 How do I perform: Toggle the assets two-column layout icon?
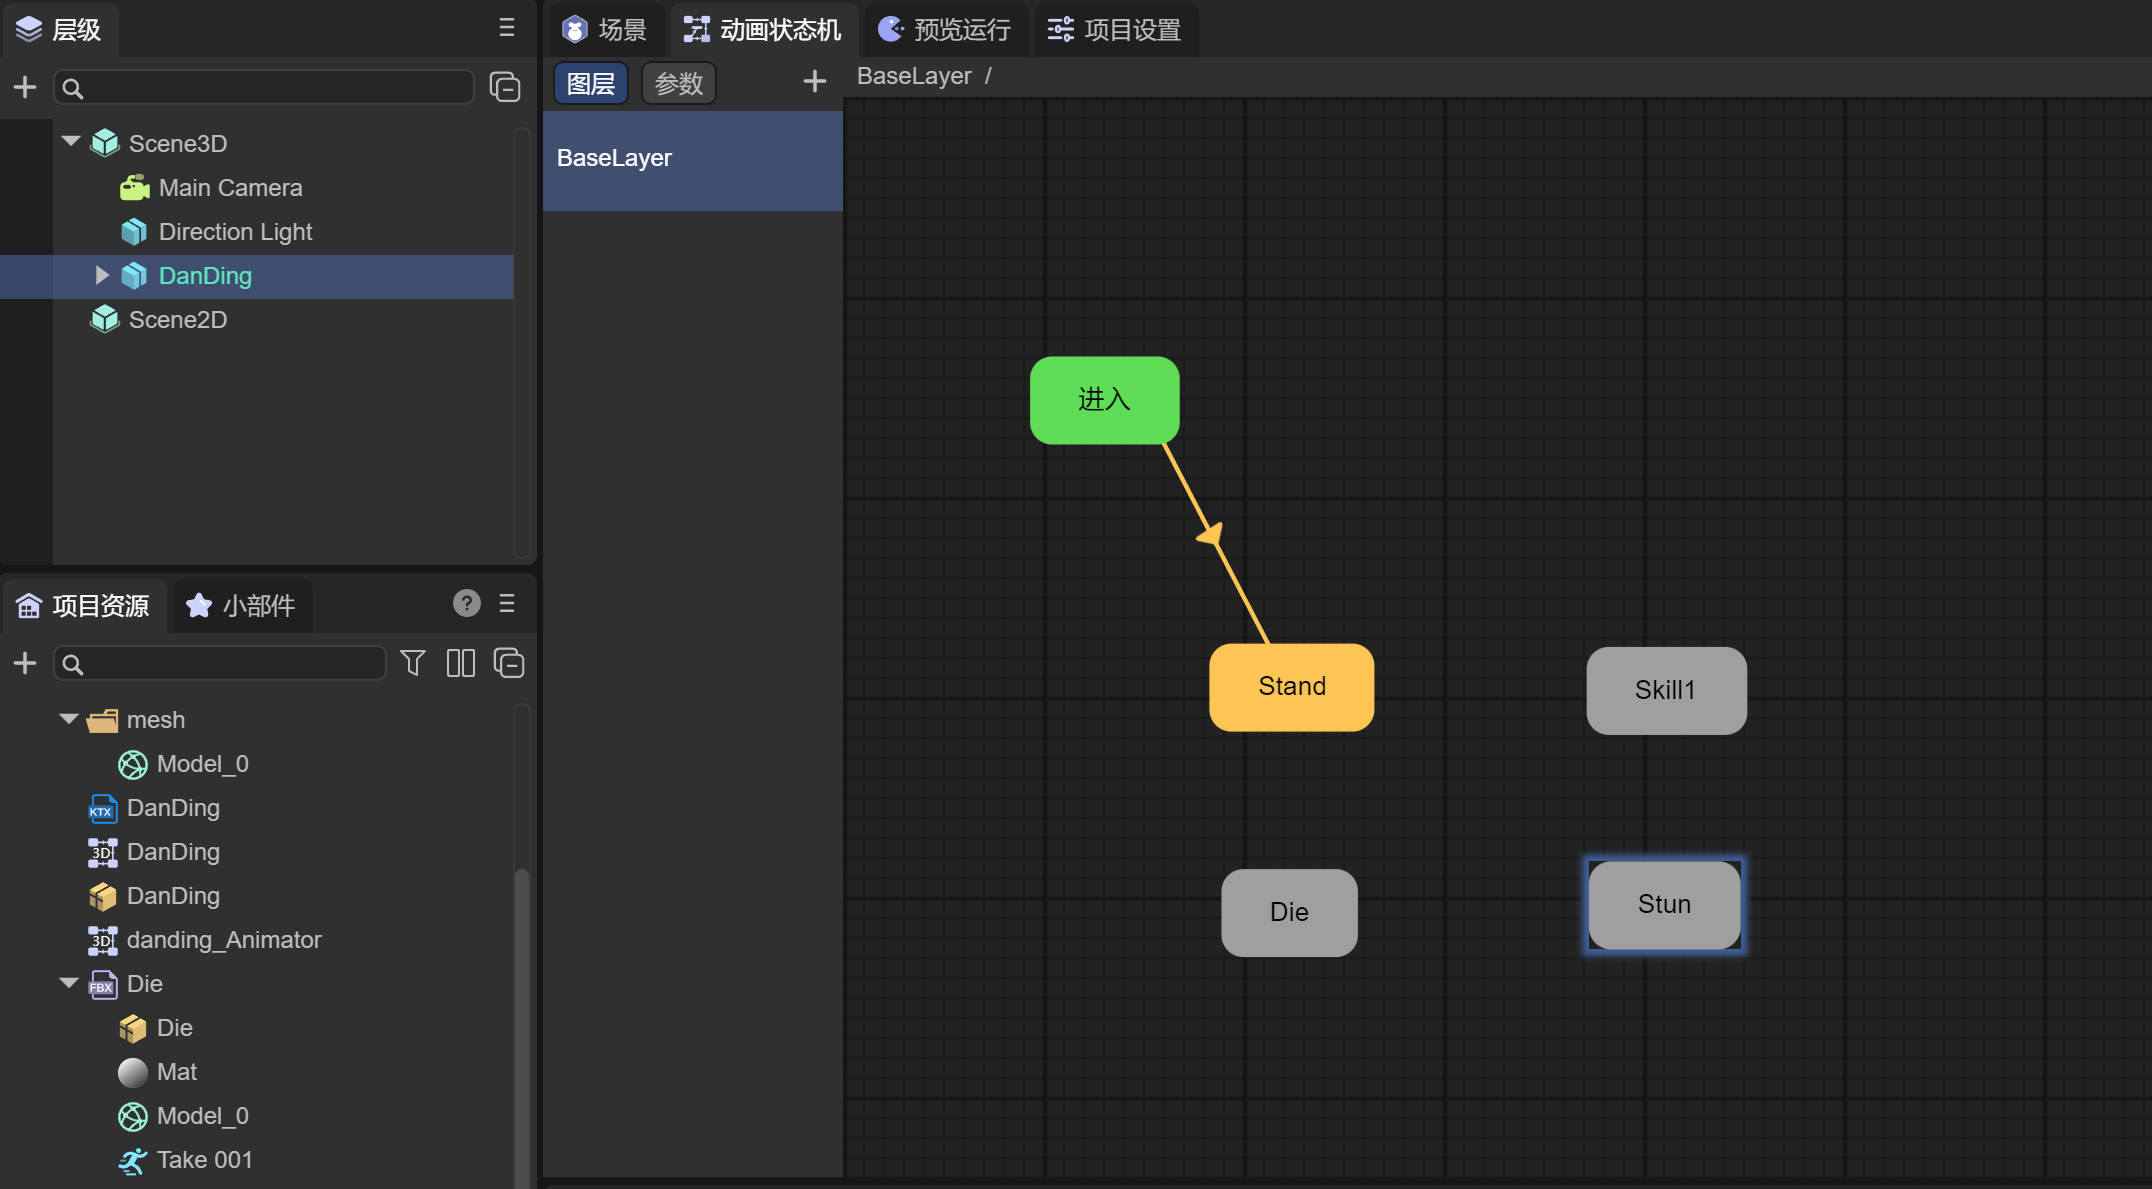coord(461,663)
